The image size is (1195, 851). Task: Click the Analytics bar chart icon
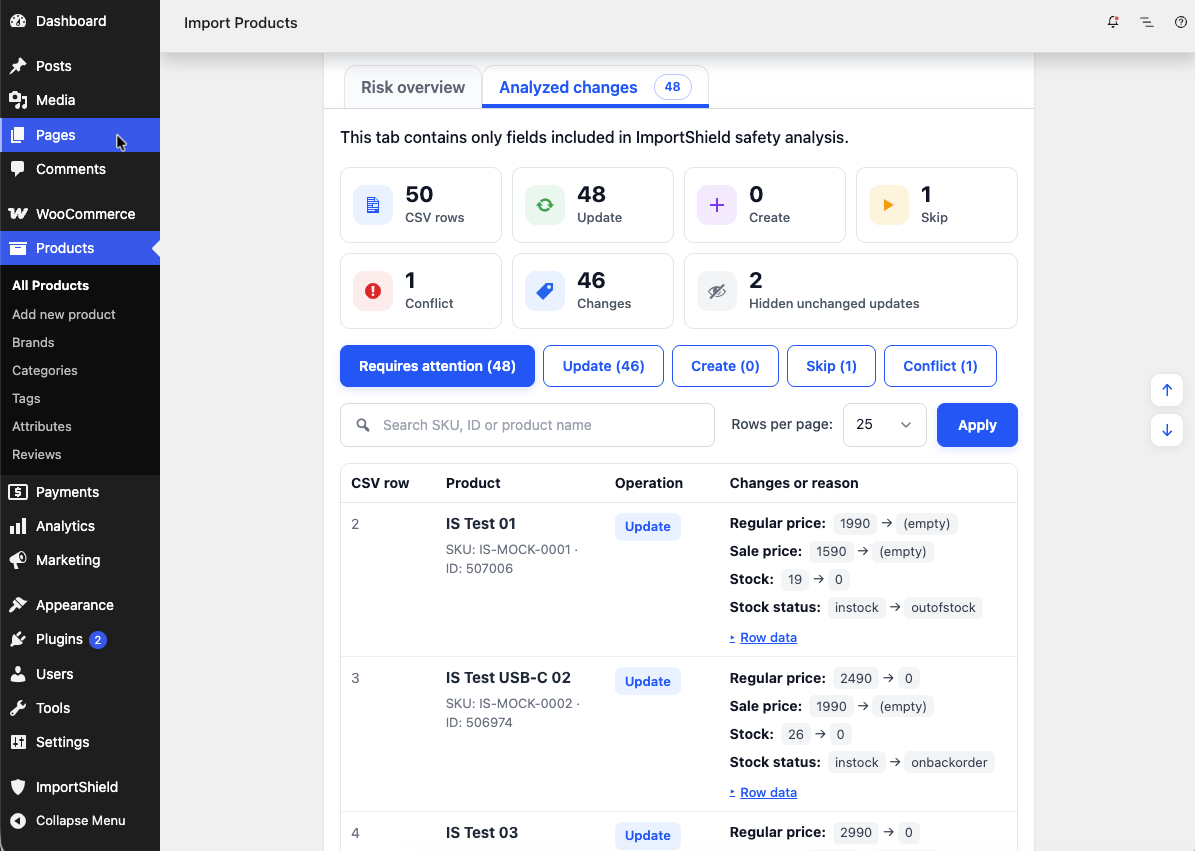[18, 526]
